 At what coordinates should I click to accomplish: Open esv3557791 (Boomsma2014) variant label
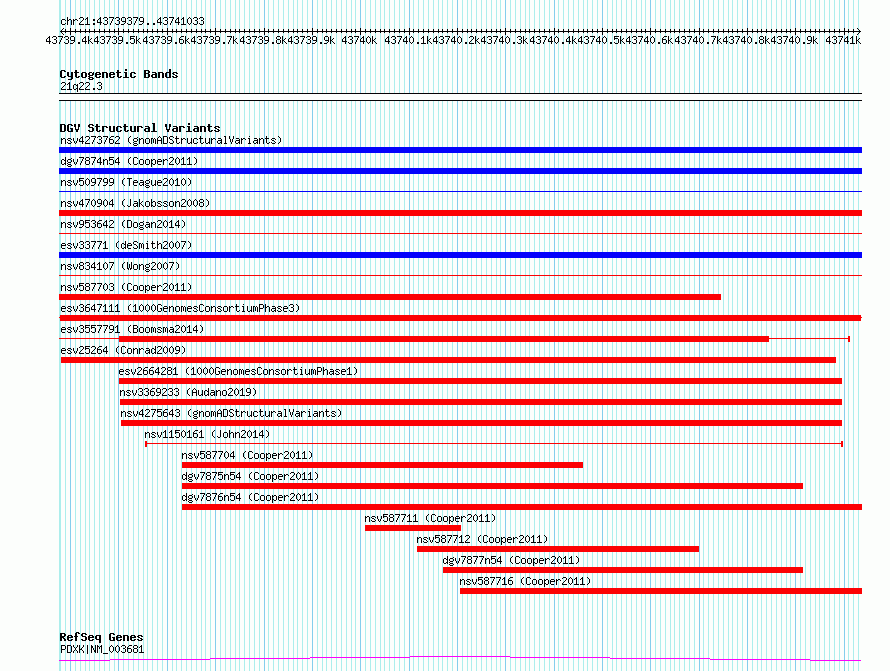click(132, 329)
